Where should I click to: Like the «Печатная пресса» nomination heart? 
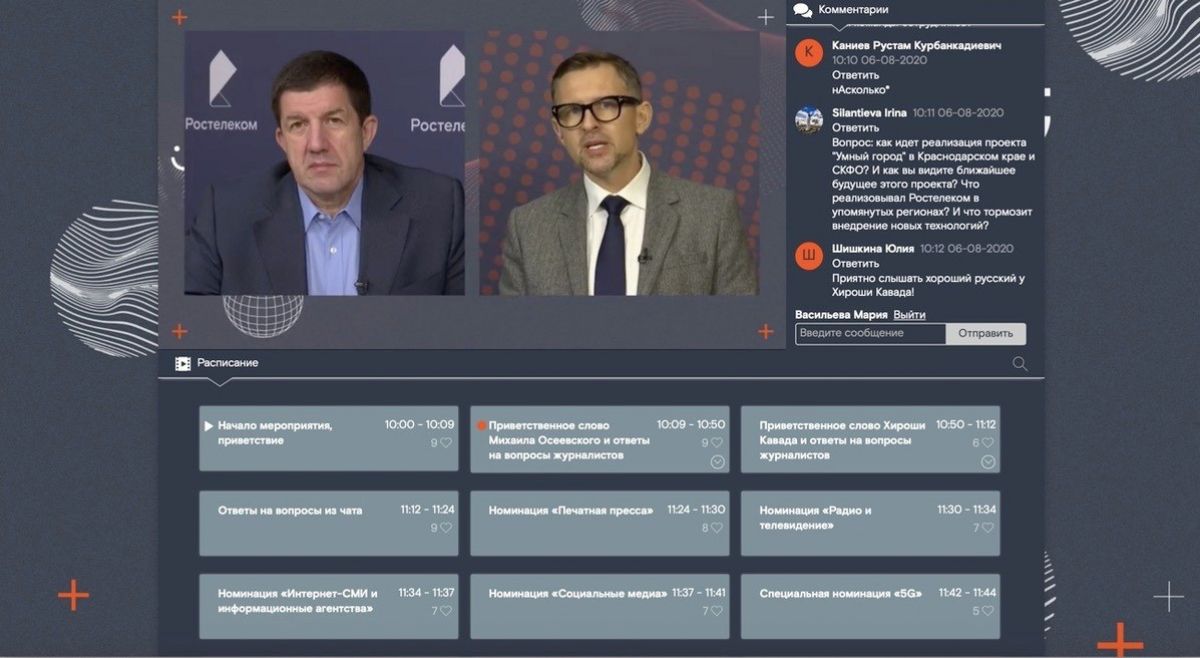pos(717,528)
